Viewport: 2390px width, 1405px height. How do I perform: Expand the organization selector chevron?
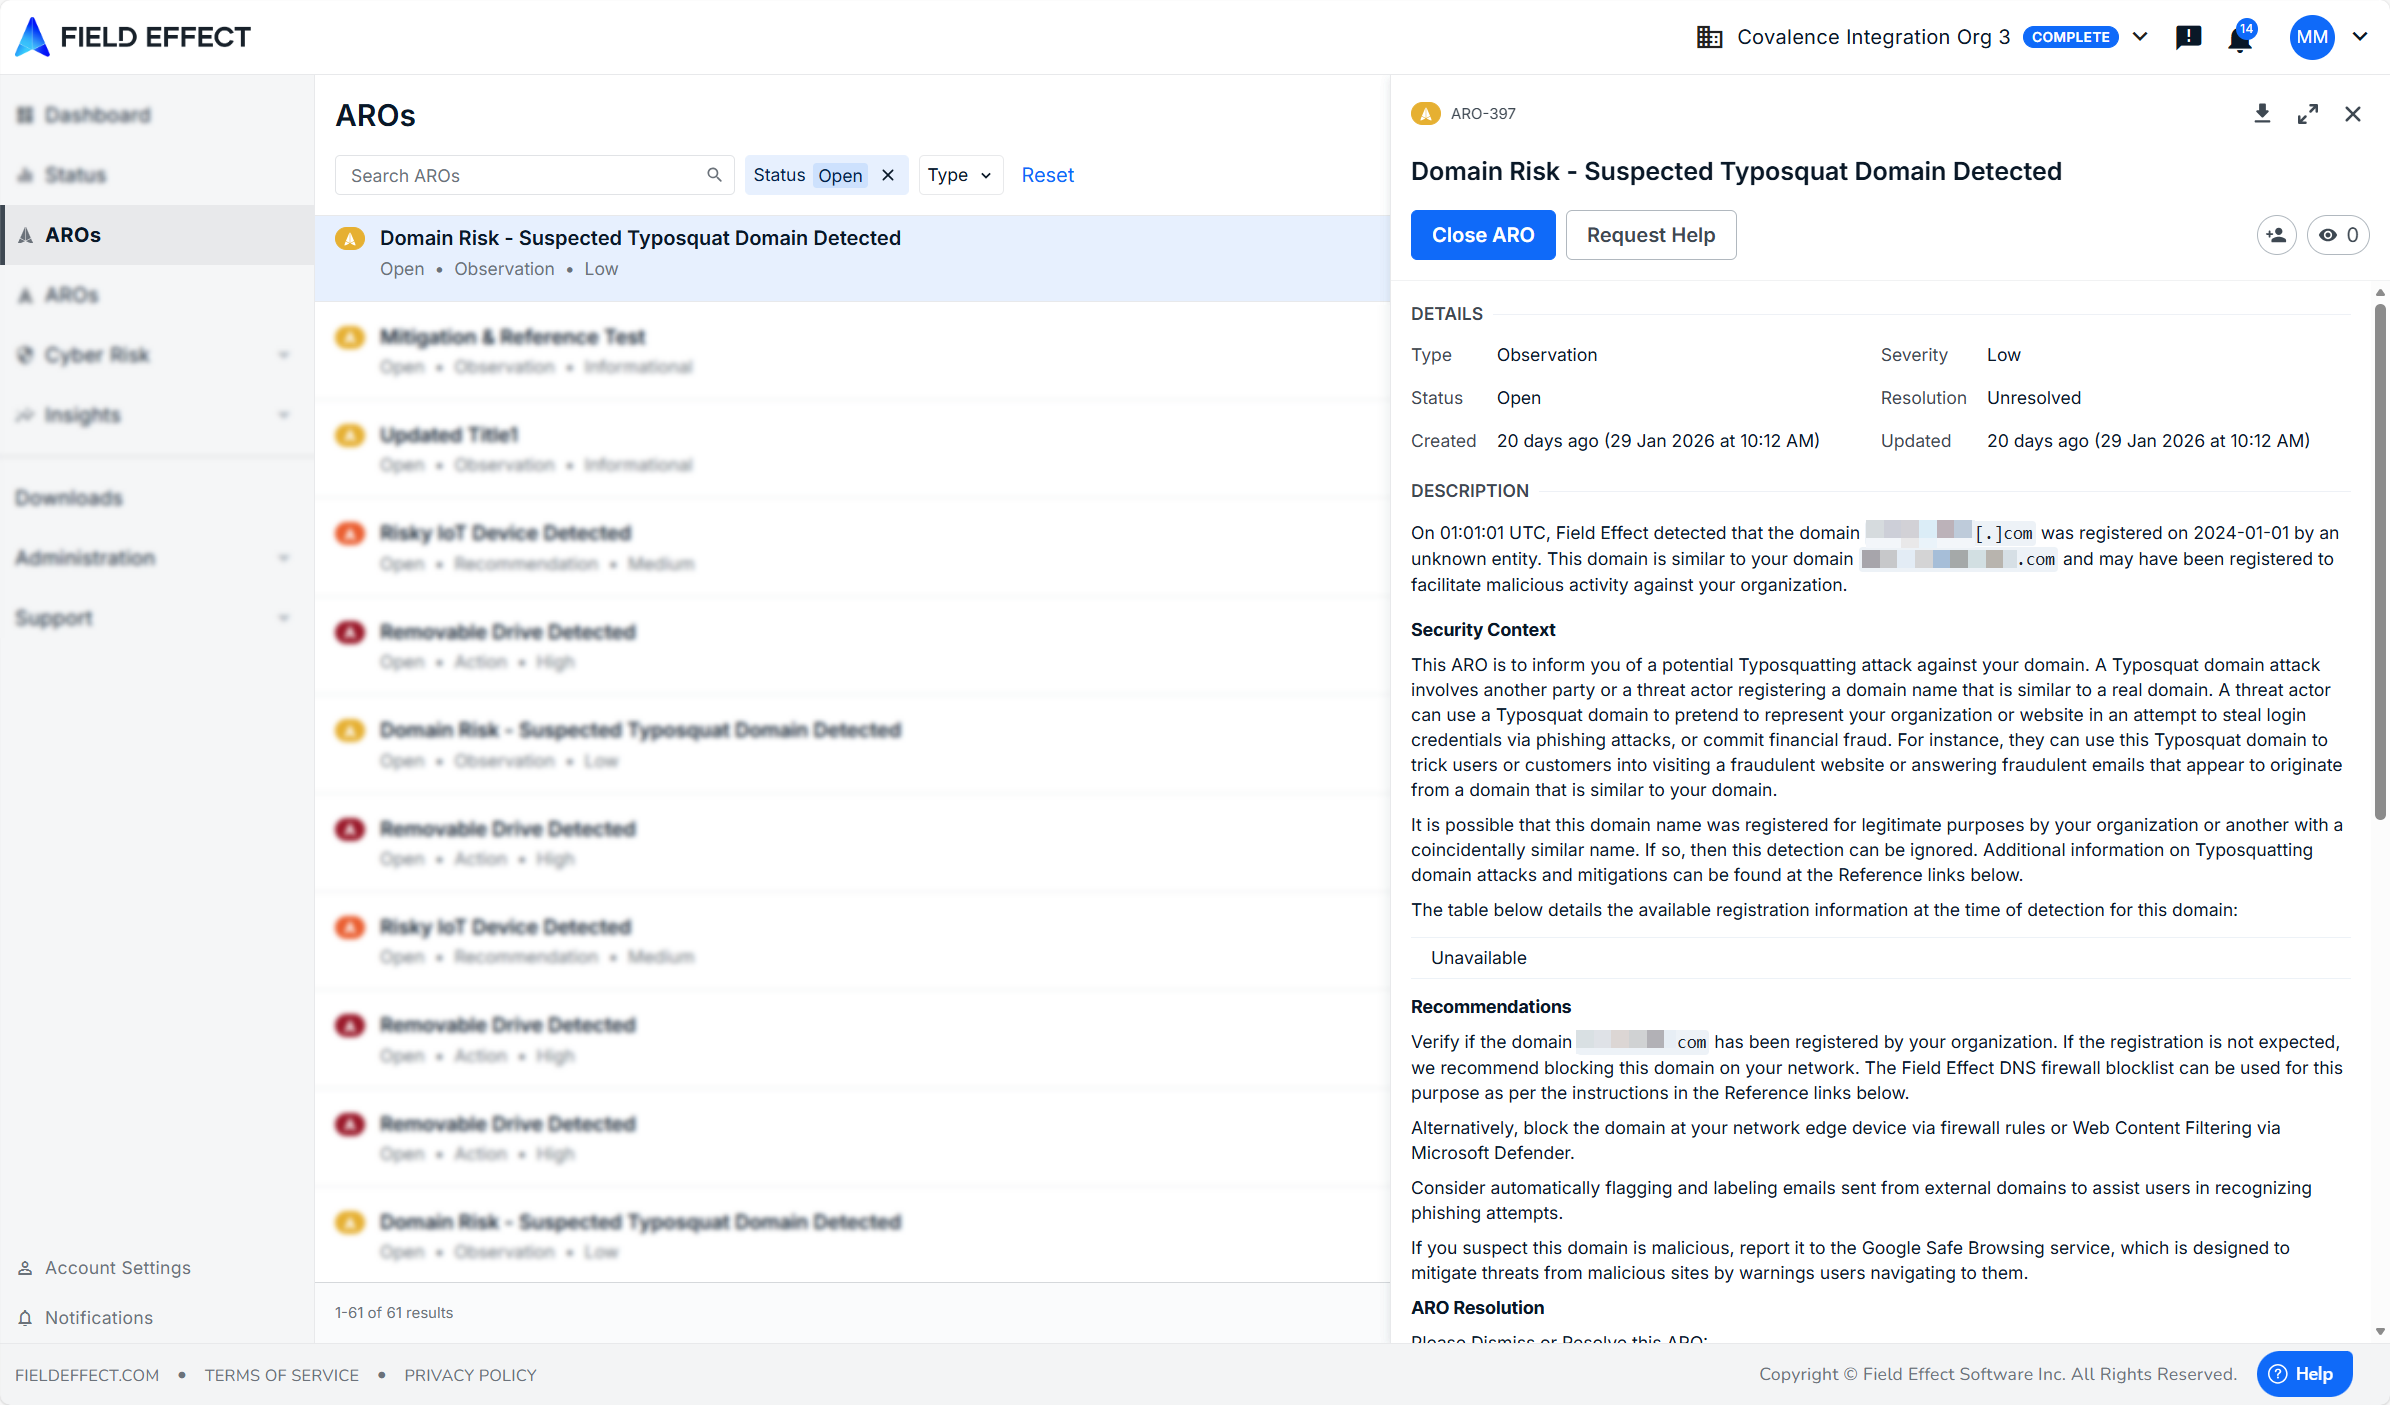[2140, 37]
